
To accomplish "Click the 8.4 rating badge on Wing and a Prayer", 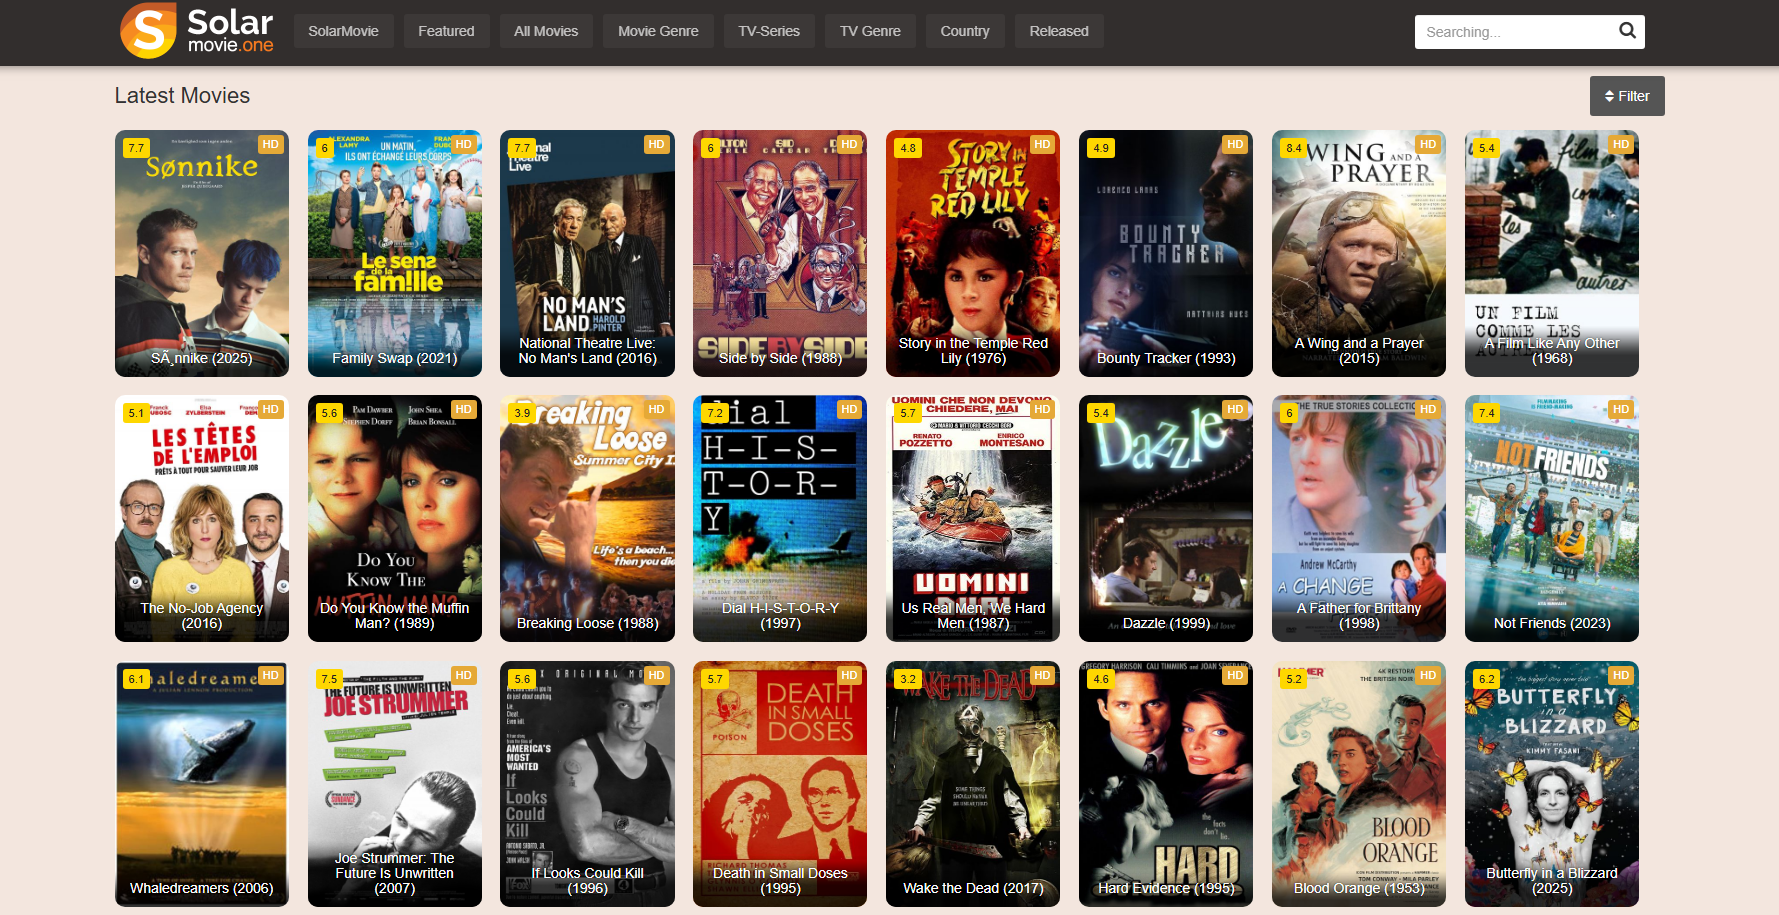I will point(1293,148).
